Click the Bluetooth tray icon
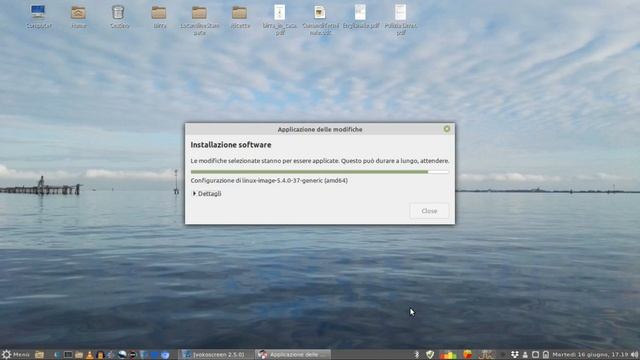Screen dimensions: 640x360 pos(417,354)
